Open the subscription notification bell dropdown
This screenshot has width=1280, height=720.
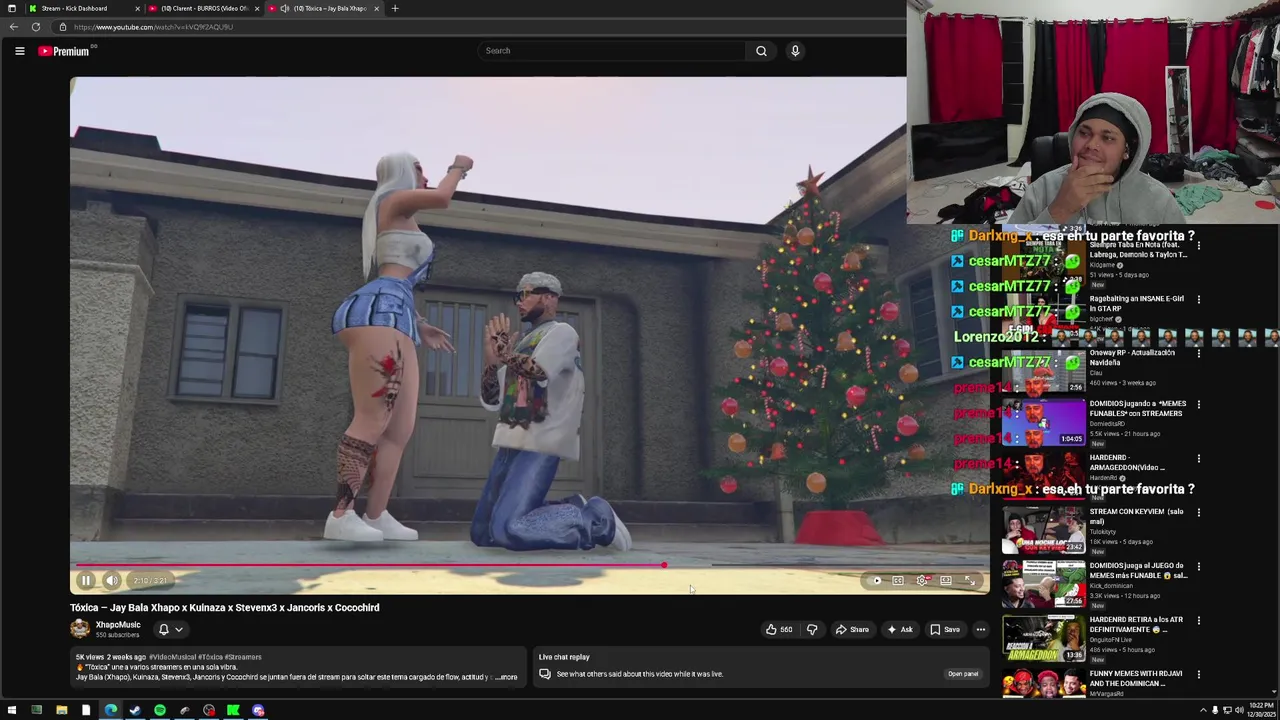click(171, 629)
